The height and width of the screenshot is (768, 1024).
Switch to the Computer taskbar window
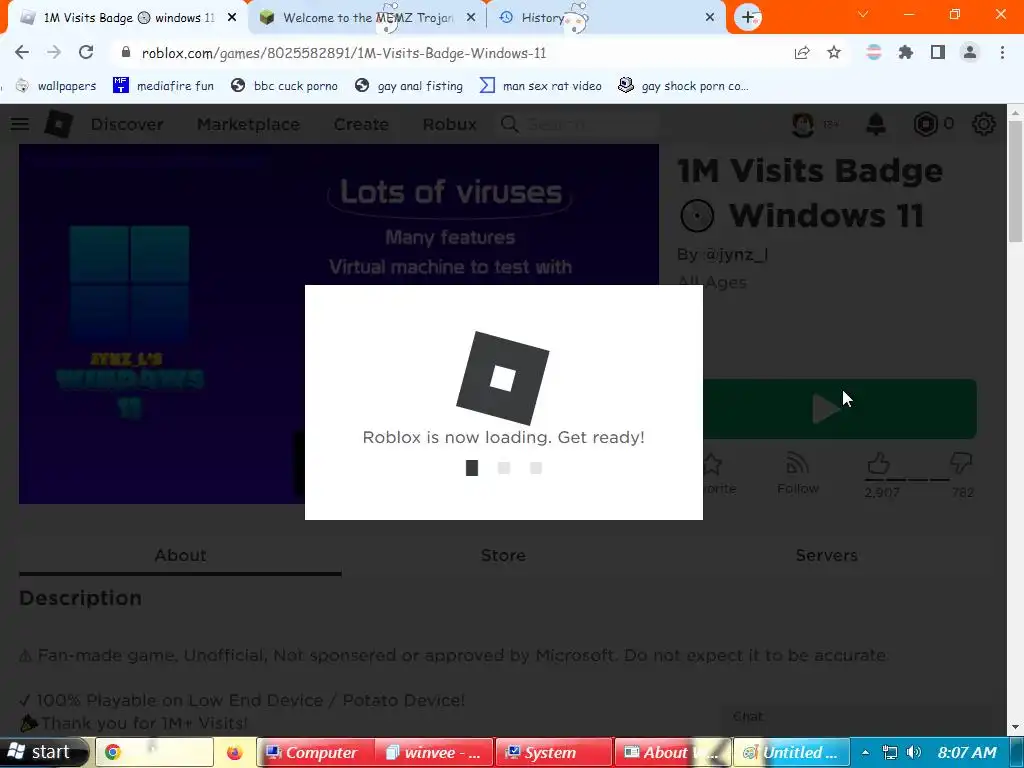tap(315, 752)
